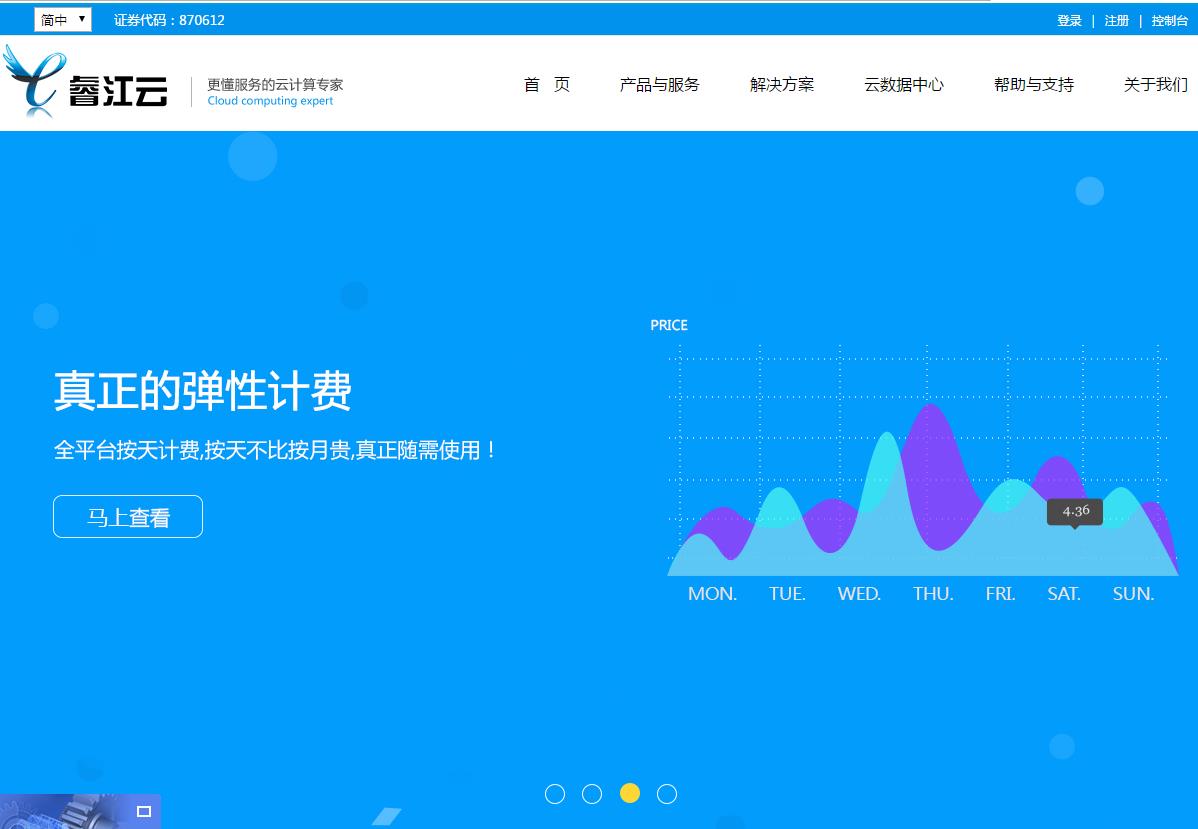1198x829 pixels.
Task: Click the PRICE chart label
Action: click(669, 325)
